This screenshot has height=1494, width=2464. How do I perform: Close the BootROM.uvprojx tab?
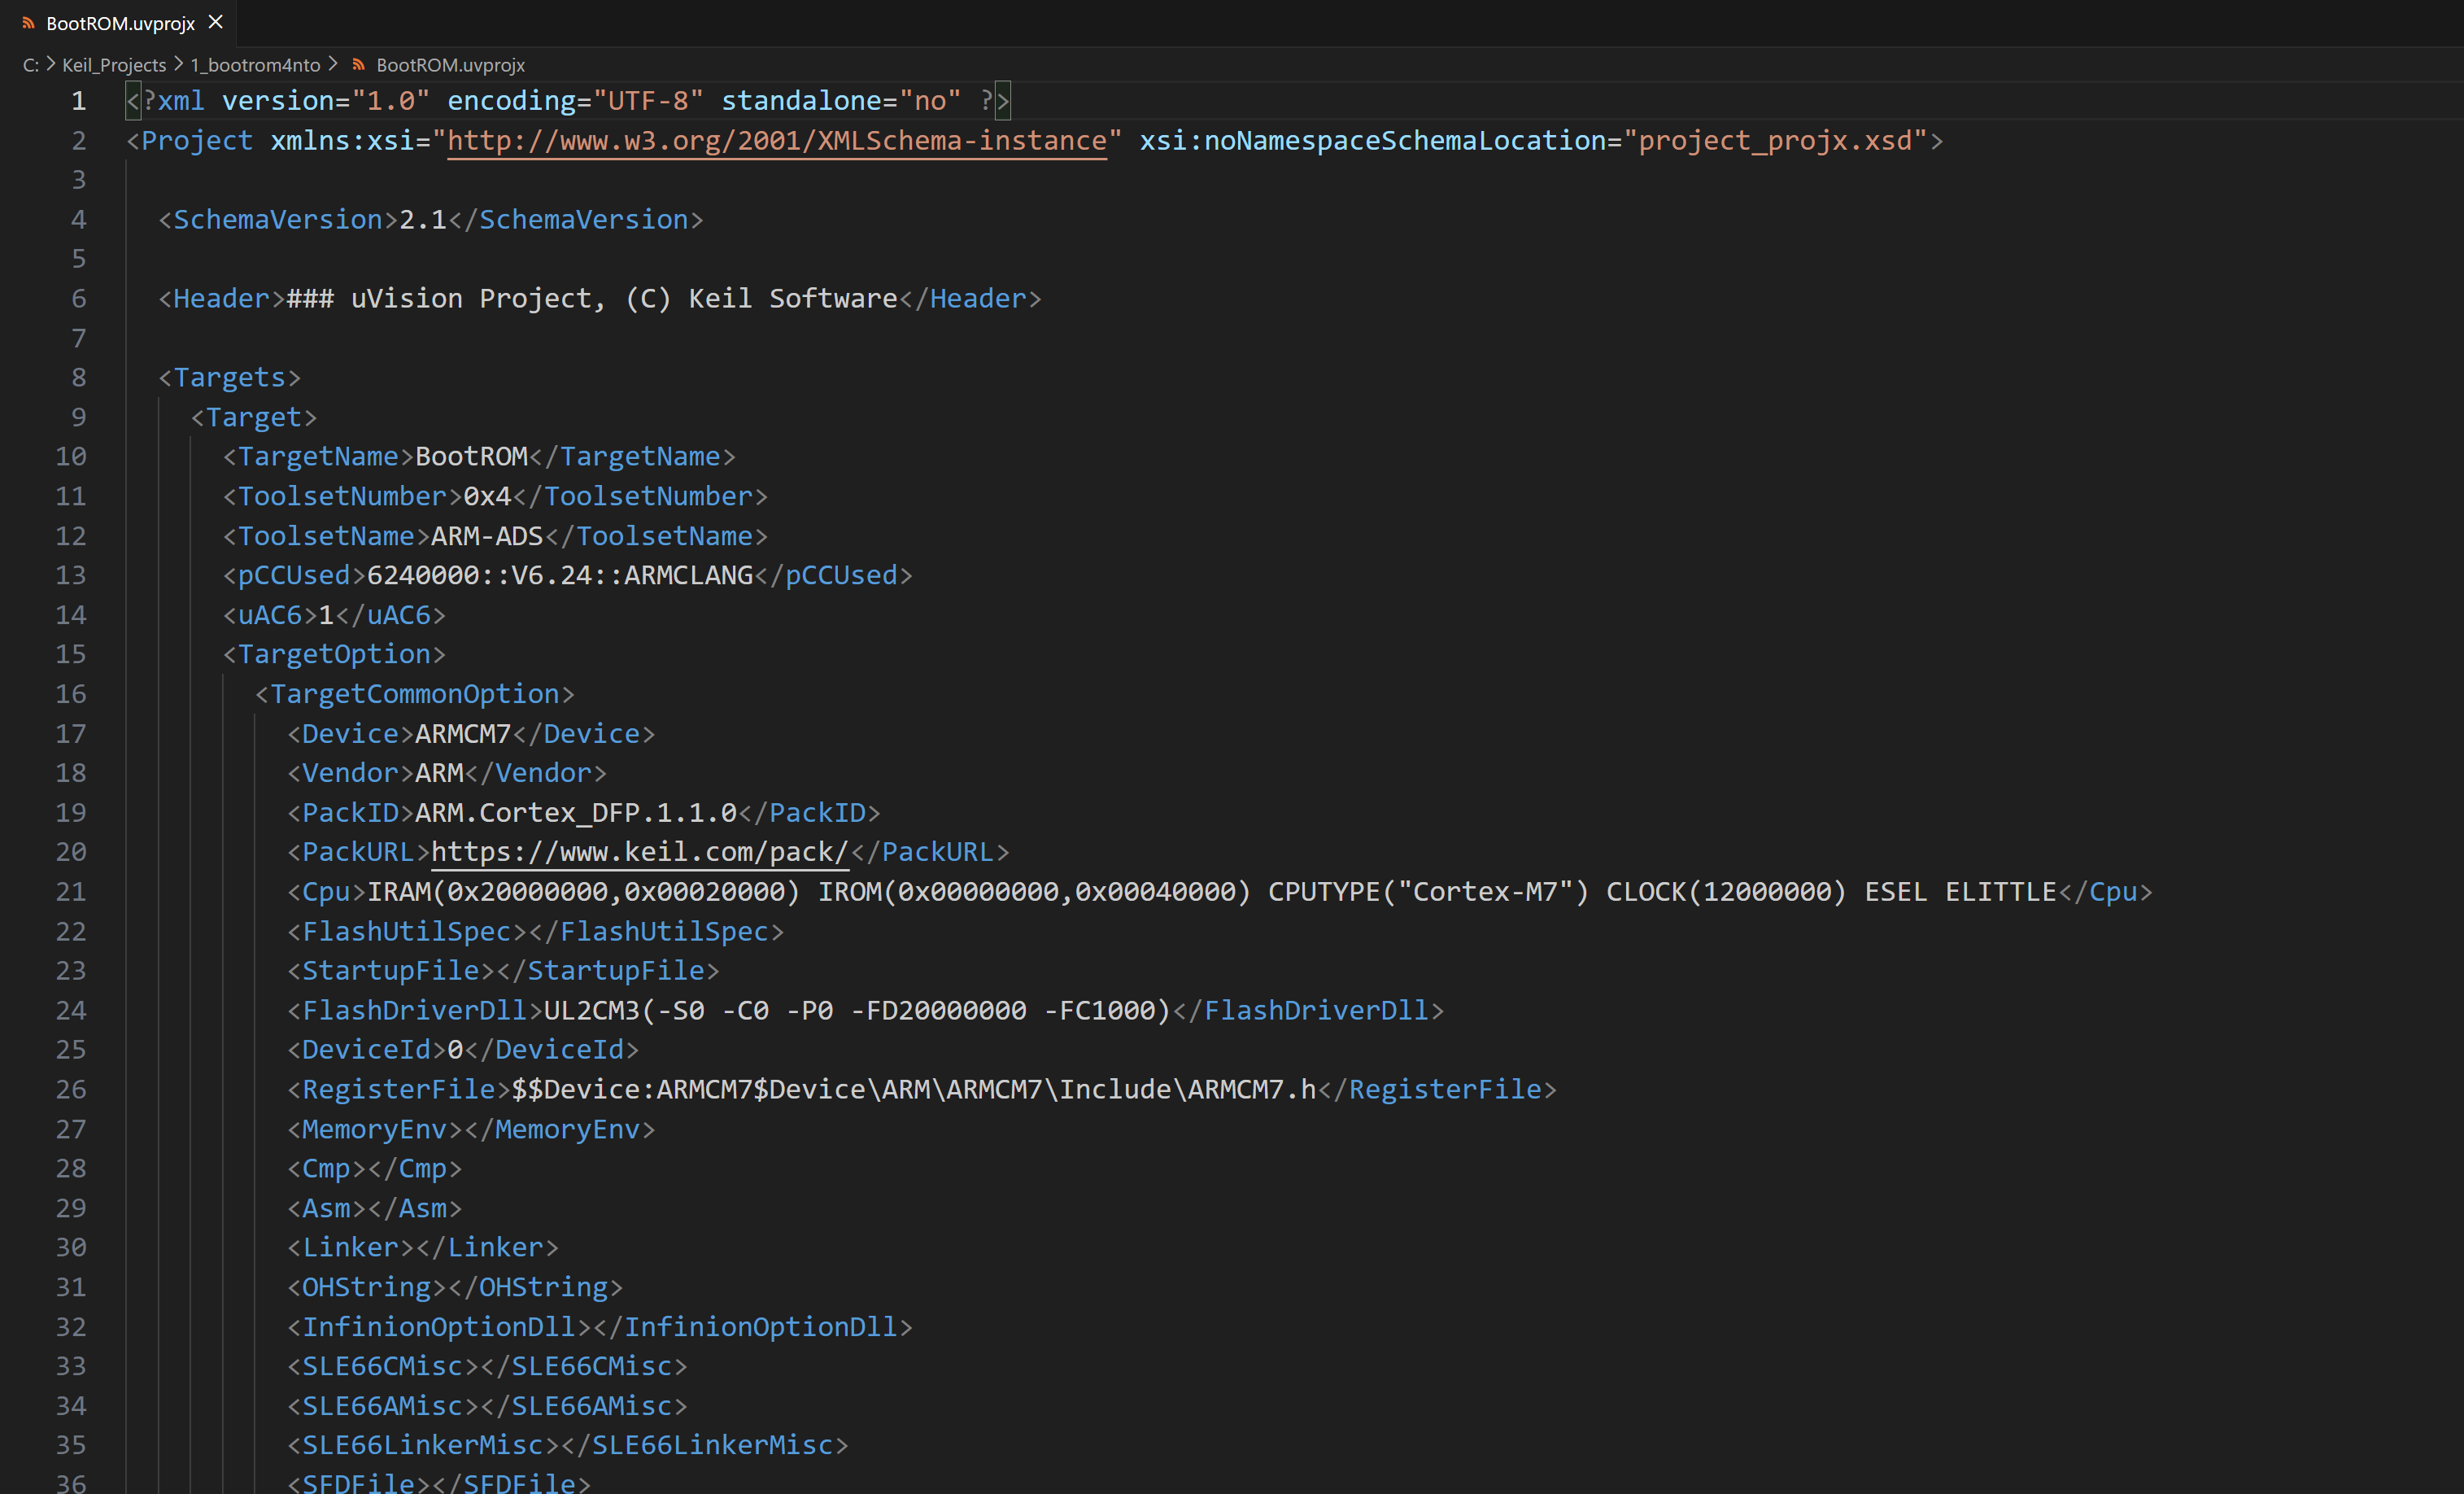coord(215,22)
